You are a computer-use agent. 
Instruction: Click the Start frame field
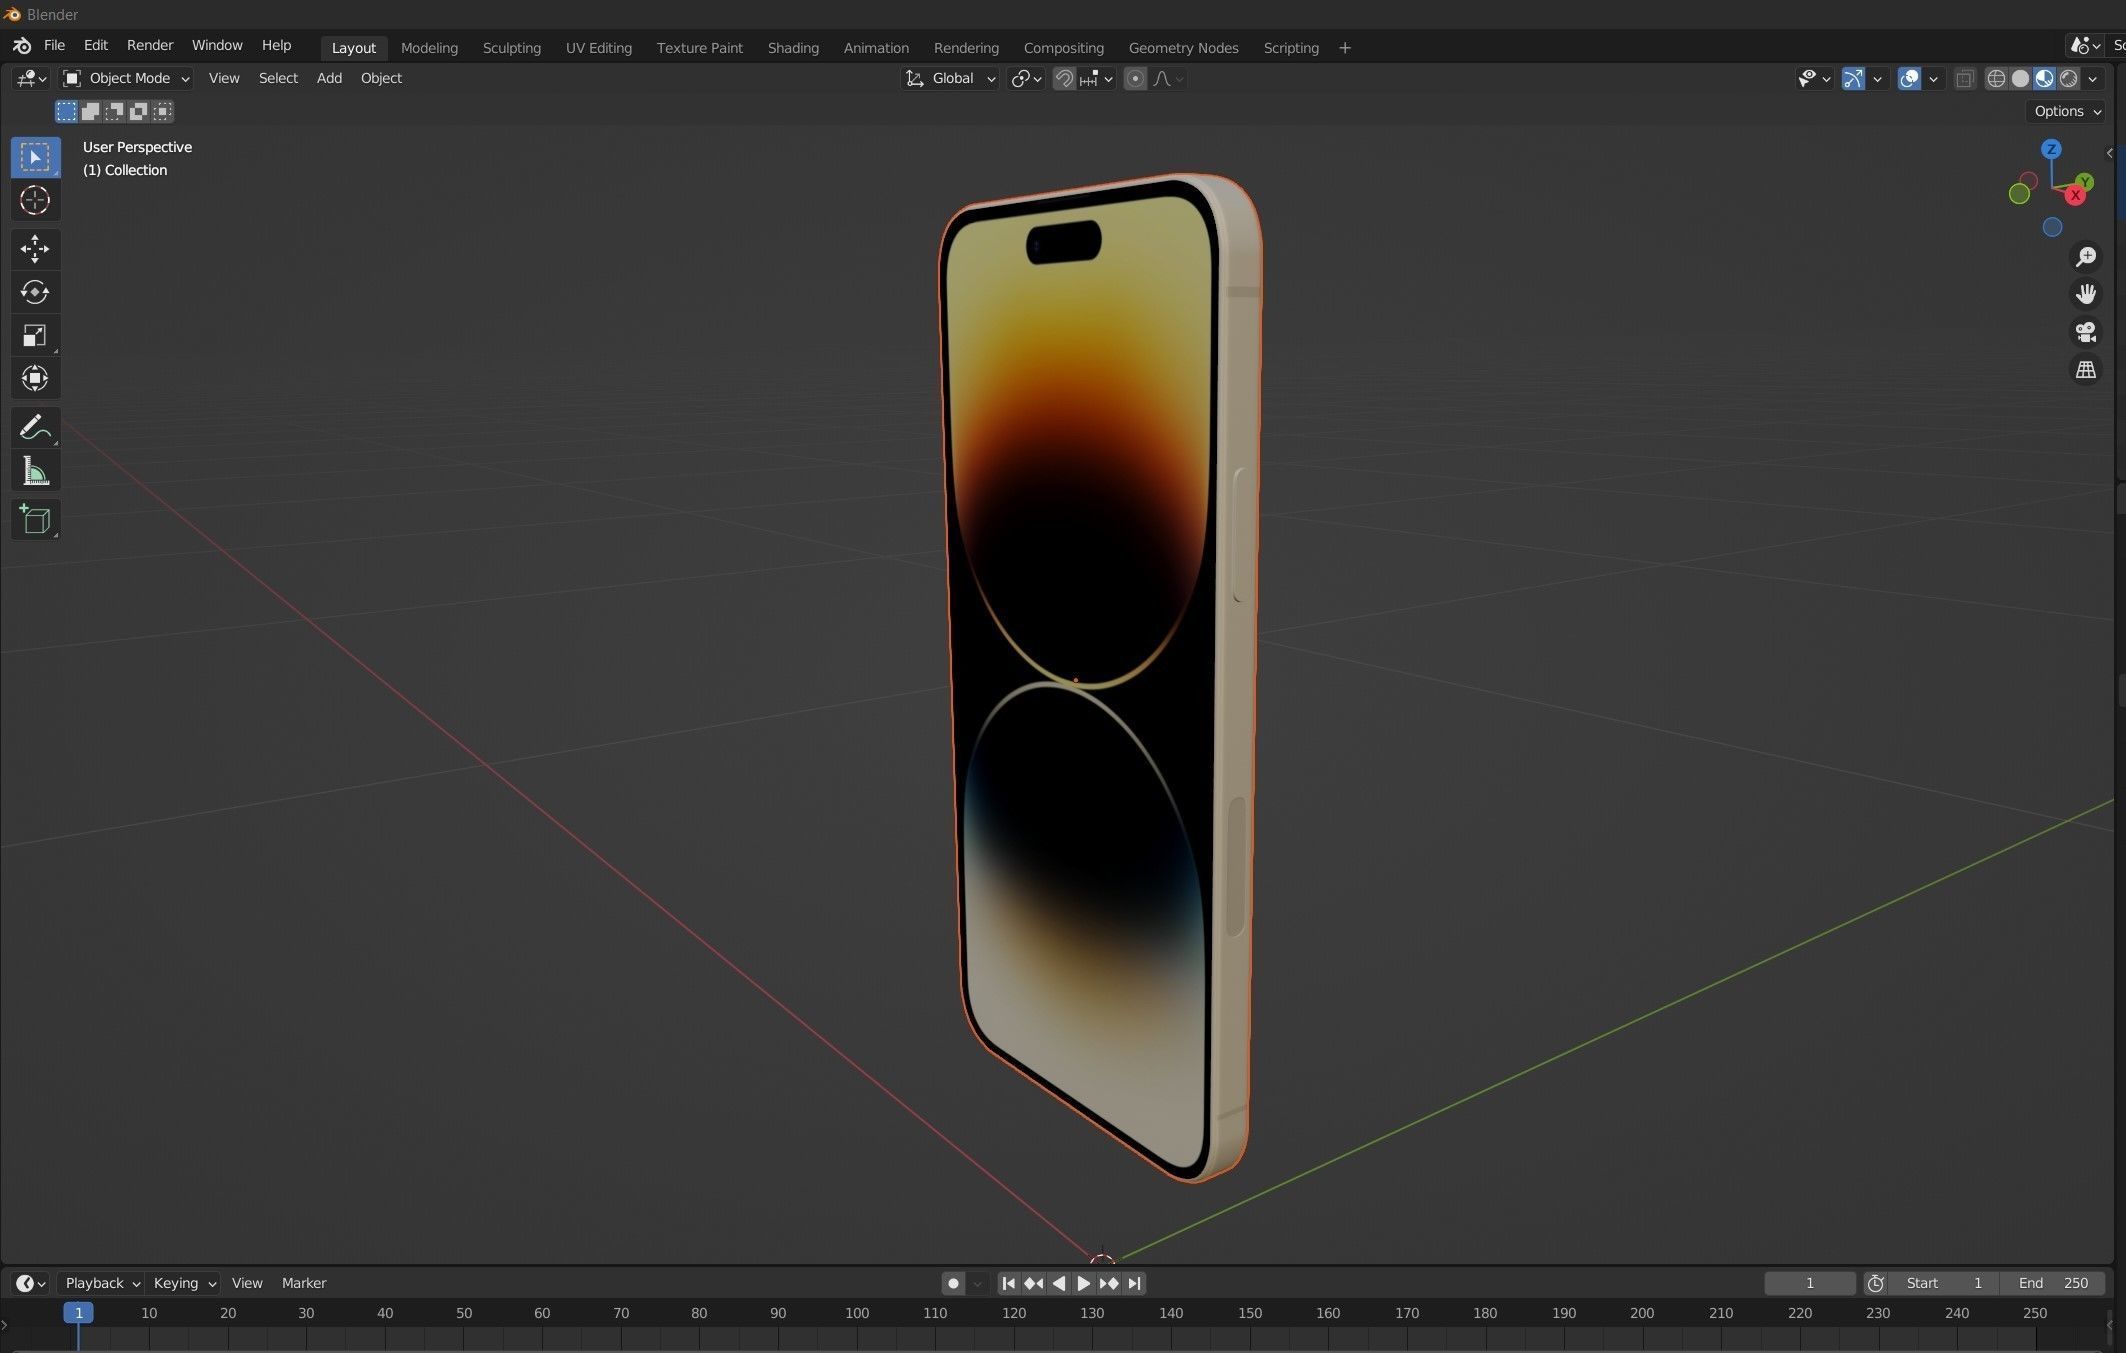point(1944,1283)
